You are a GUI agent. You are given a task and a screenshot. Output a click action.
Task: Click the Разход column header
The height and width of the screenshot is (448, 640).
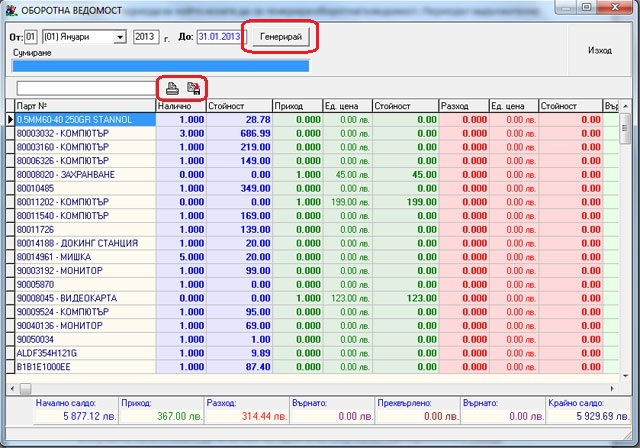(x=464, y=106)
